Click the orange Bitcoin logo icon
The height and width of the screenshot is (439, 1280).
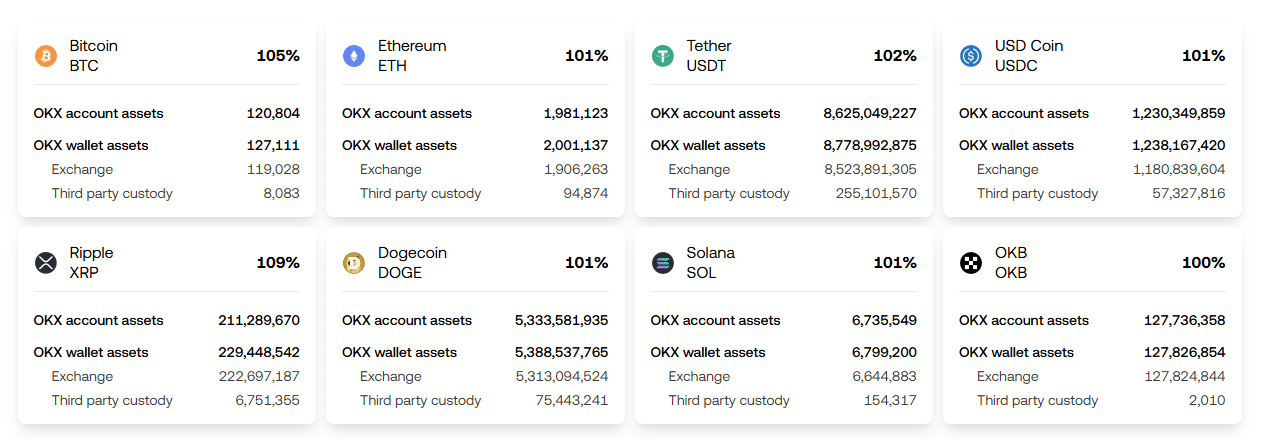click(x=46, y=56)
